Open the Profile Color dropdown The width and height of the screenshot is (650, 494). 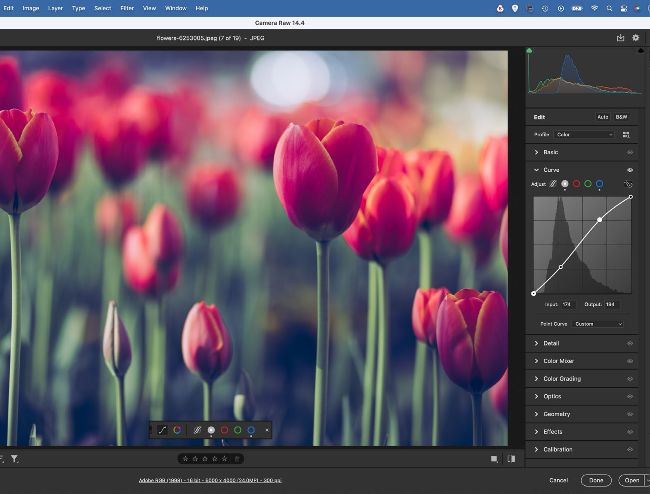[584, 135]
